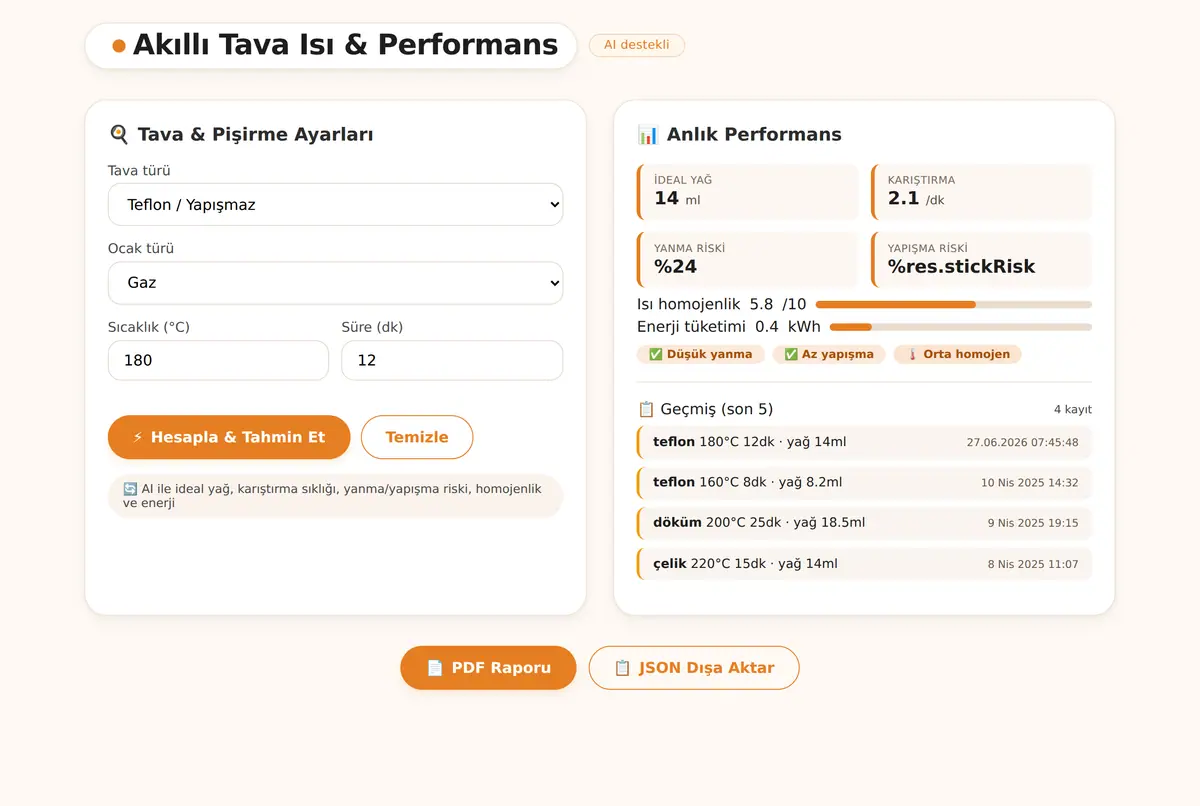This screenshot has height=806, width=1200.
Task: Click the document icon on PDF Raporu button
Action: click(435, 668)
